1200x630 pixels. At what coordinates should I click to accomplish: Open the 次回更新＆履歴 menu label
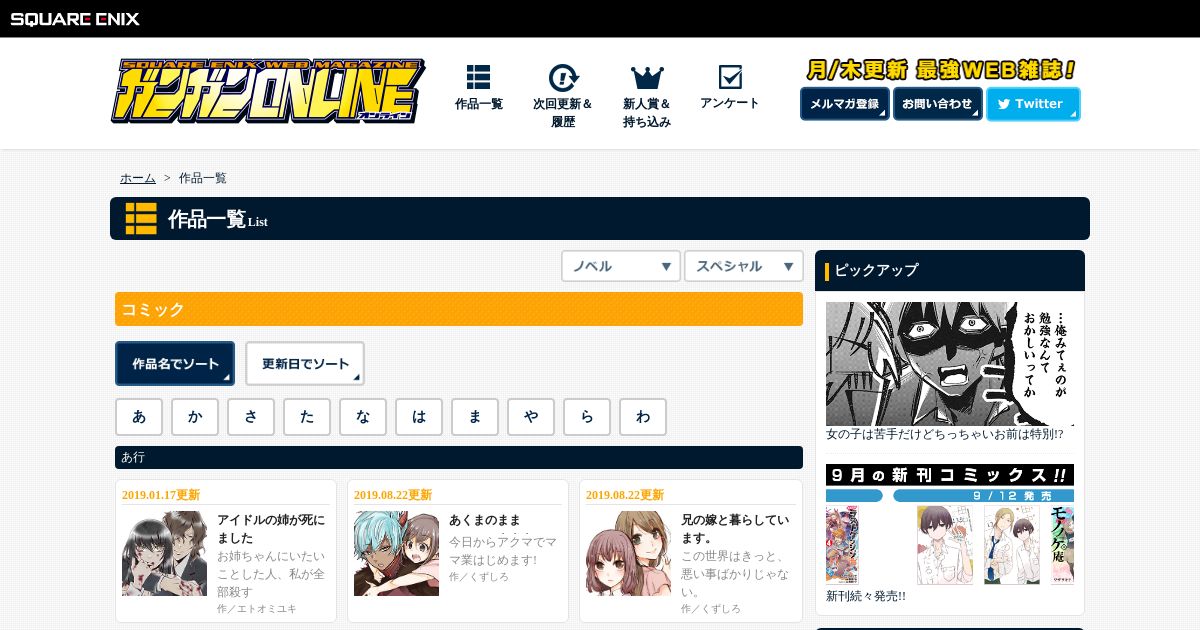coord(563,112)
